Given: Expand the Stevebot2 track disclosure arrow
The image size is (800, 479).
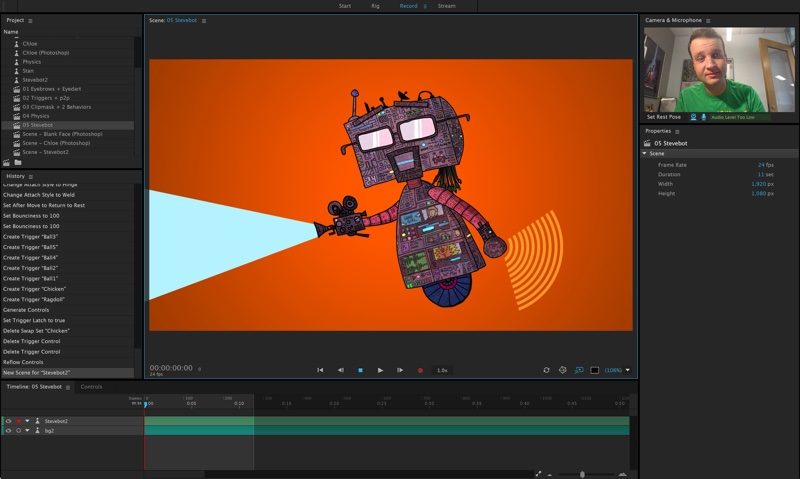Looking at the screenshot, I should (x=28, y=421).
